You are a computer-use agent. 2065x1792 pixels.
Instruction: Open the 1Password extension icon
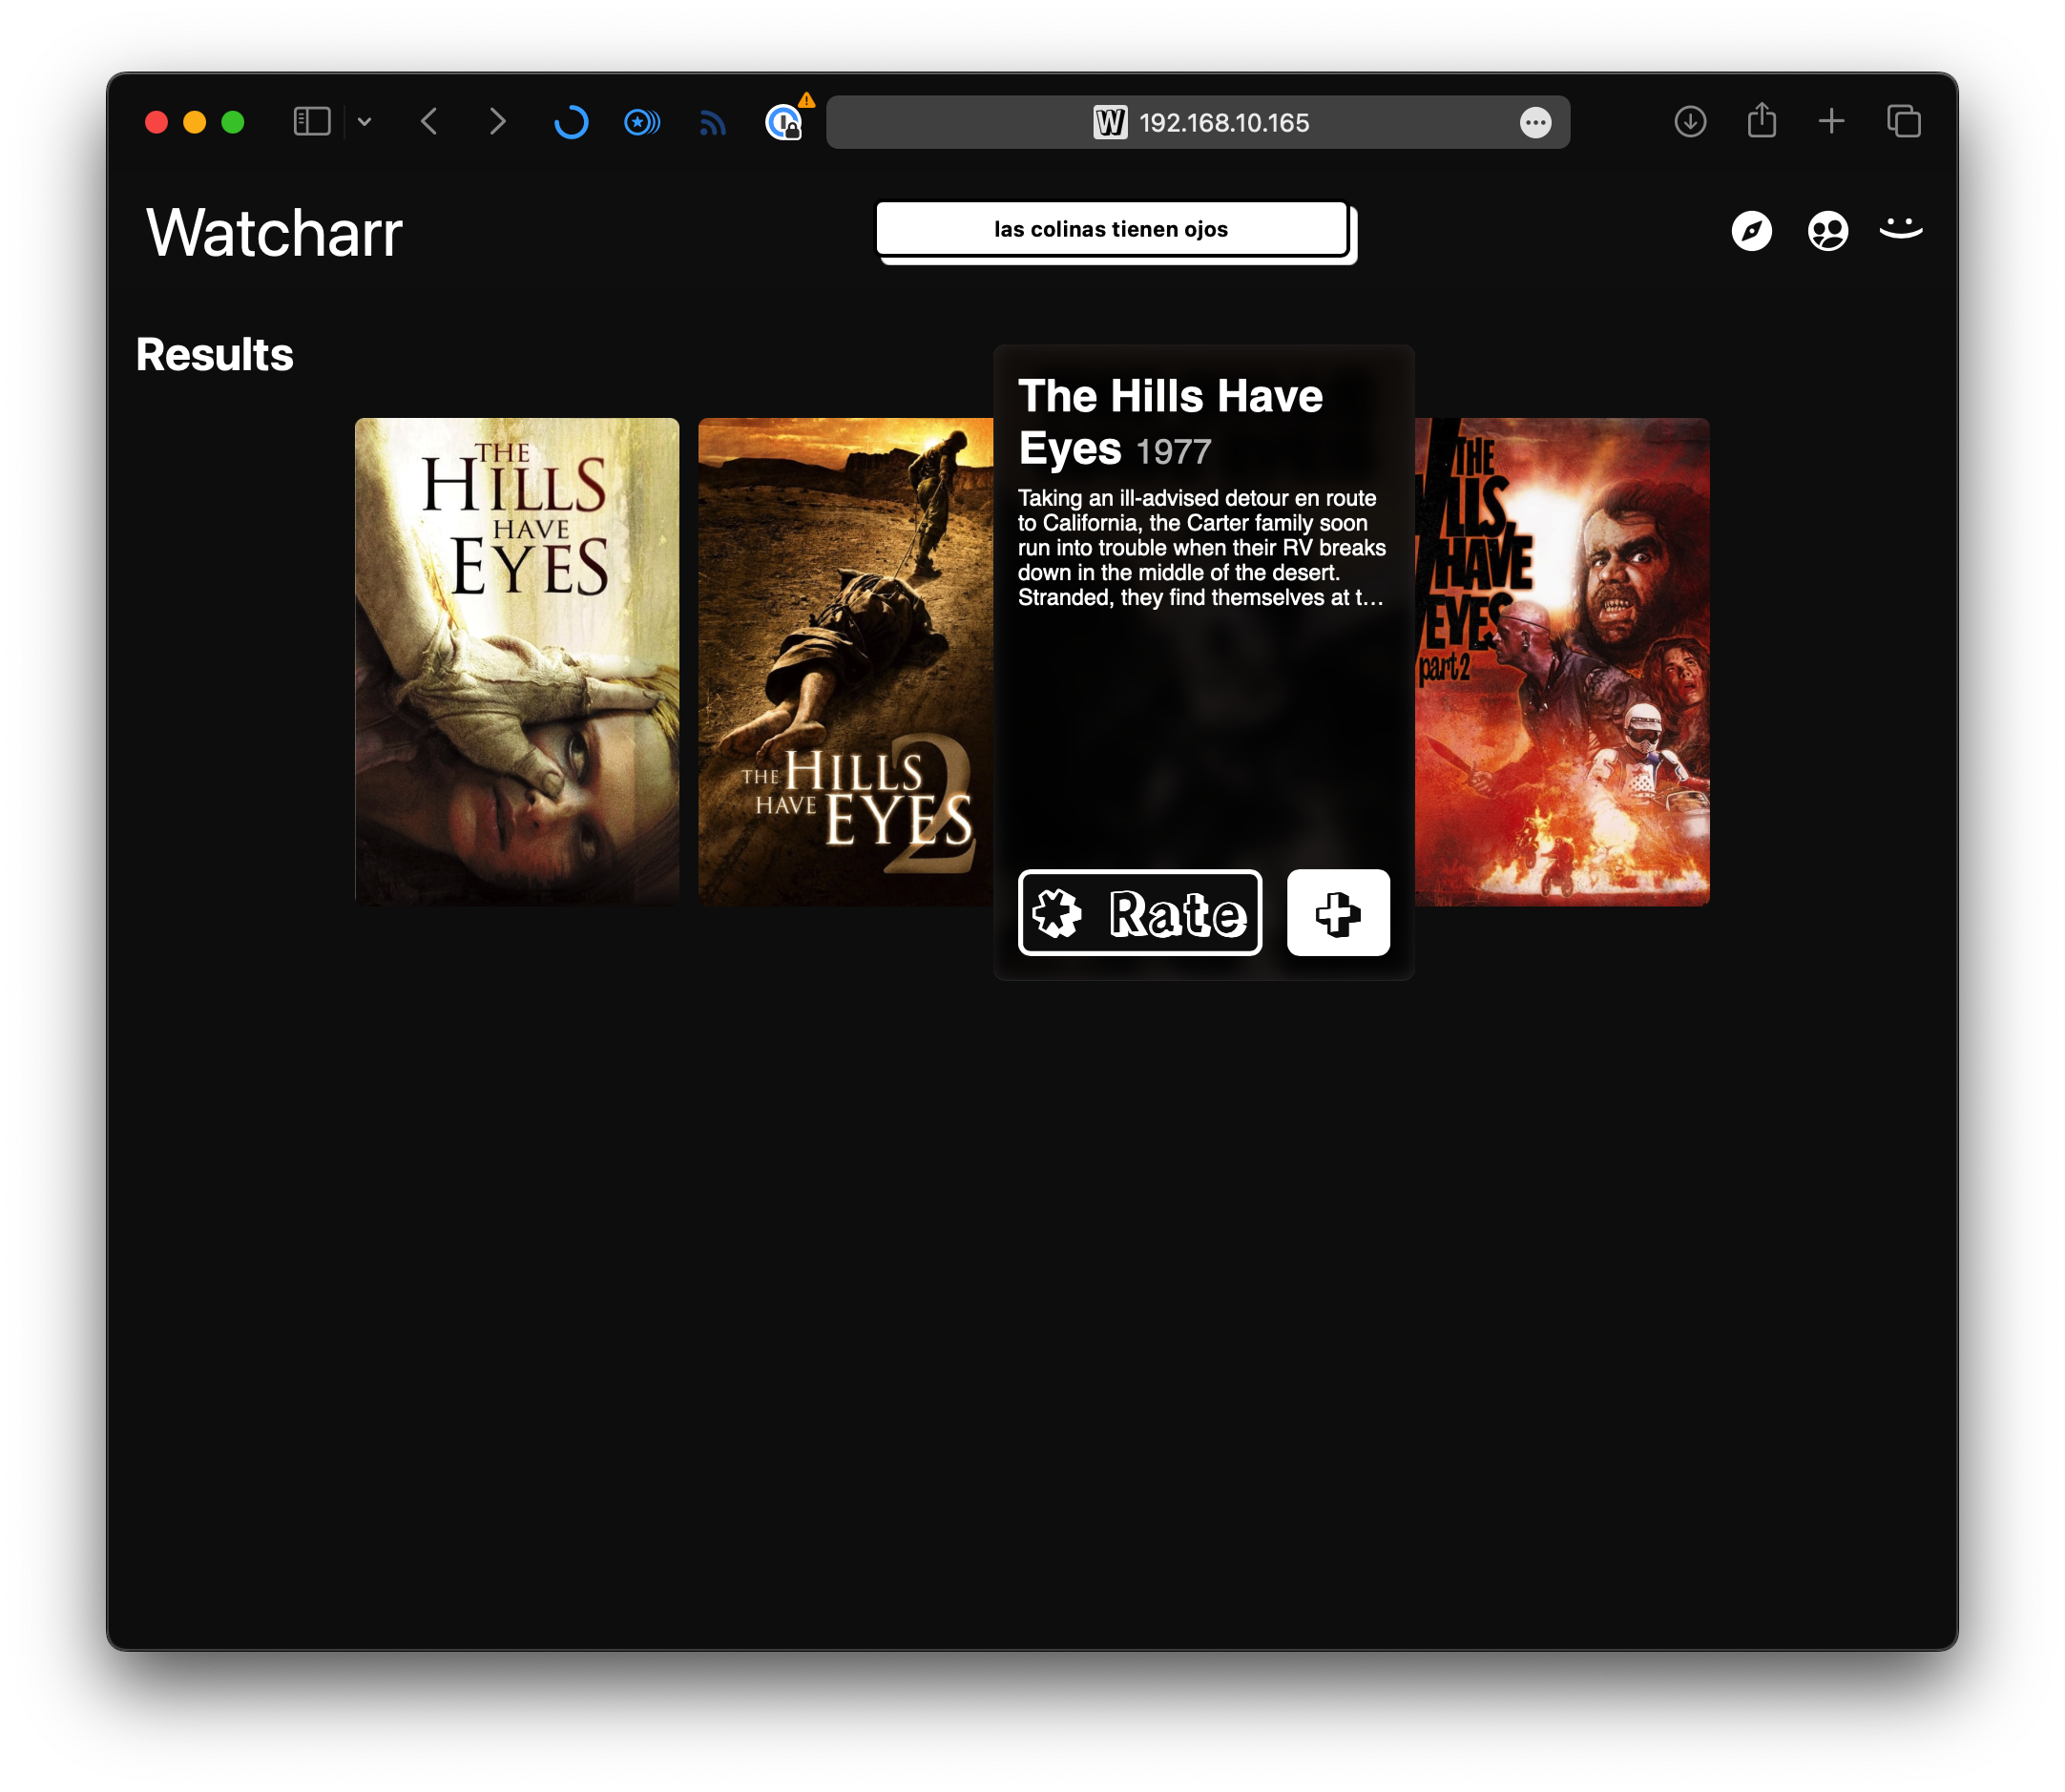tap(784, 122)
